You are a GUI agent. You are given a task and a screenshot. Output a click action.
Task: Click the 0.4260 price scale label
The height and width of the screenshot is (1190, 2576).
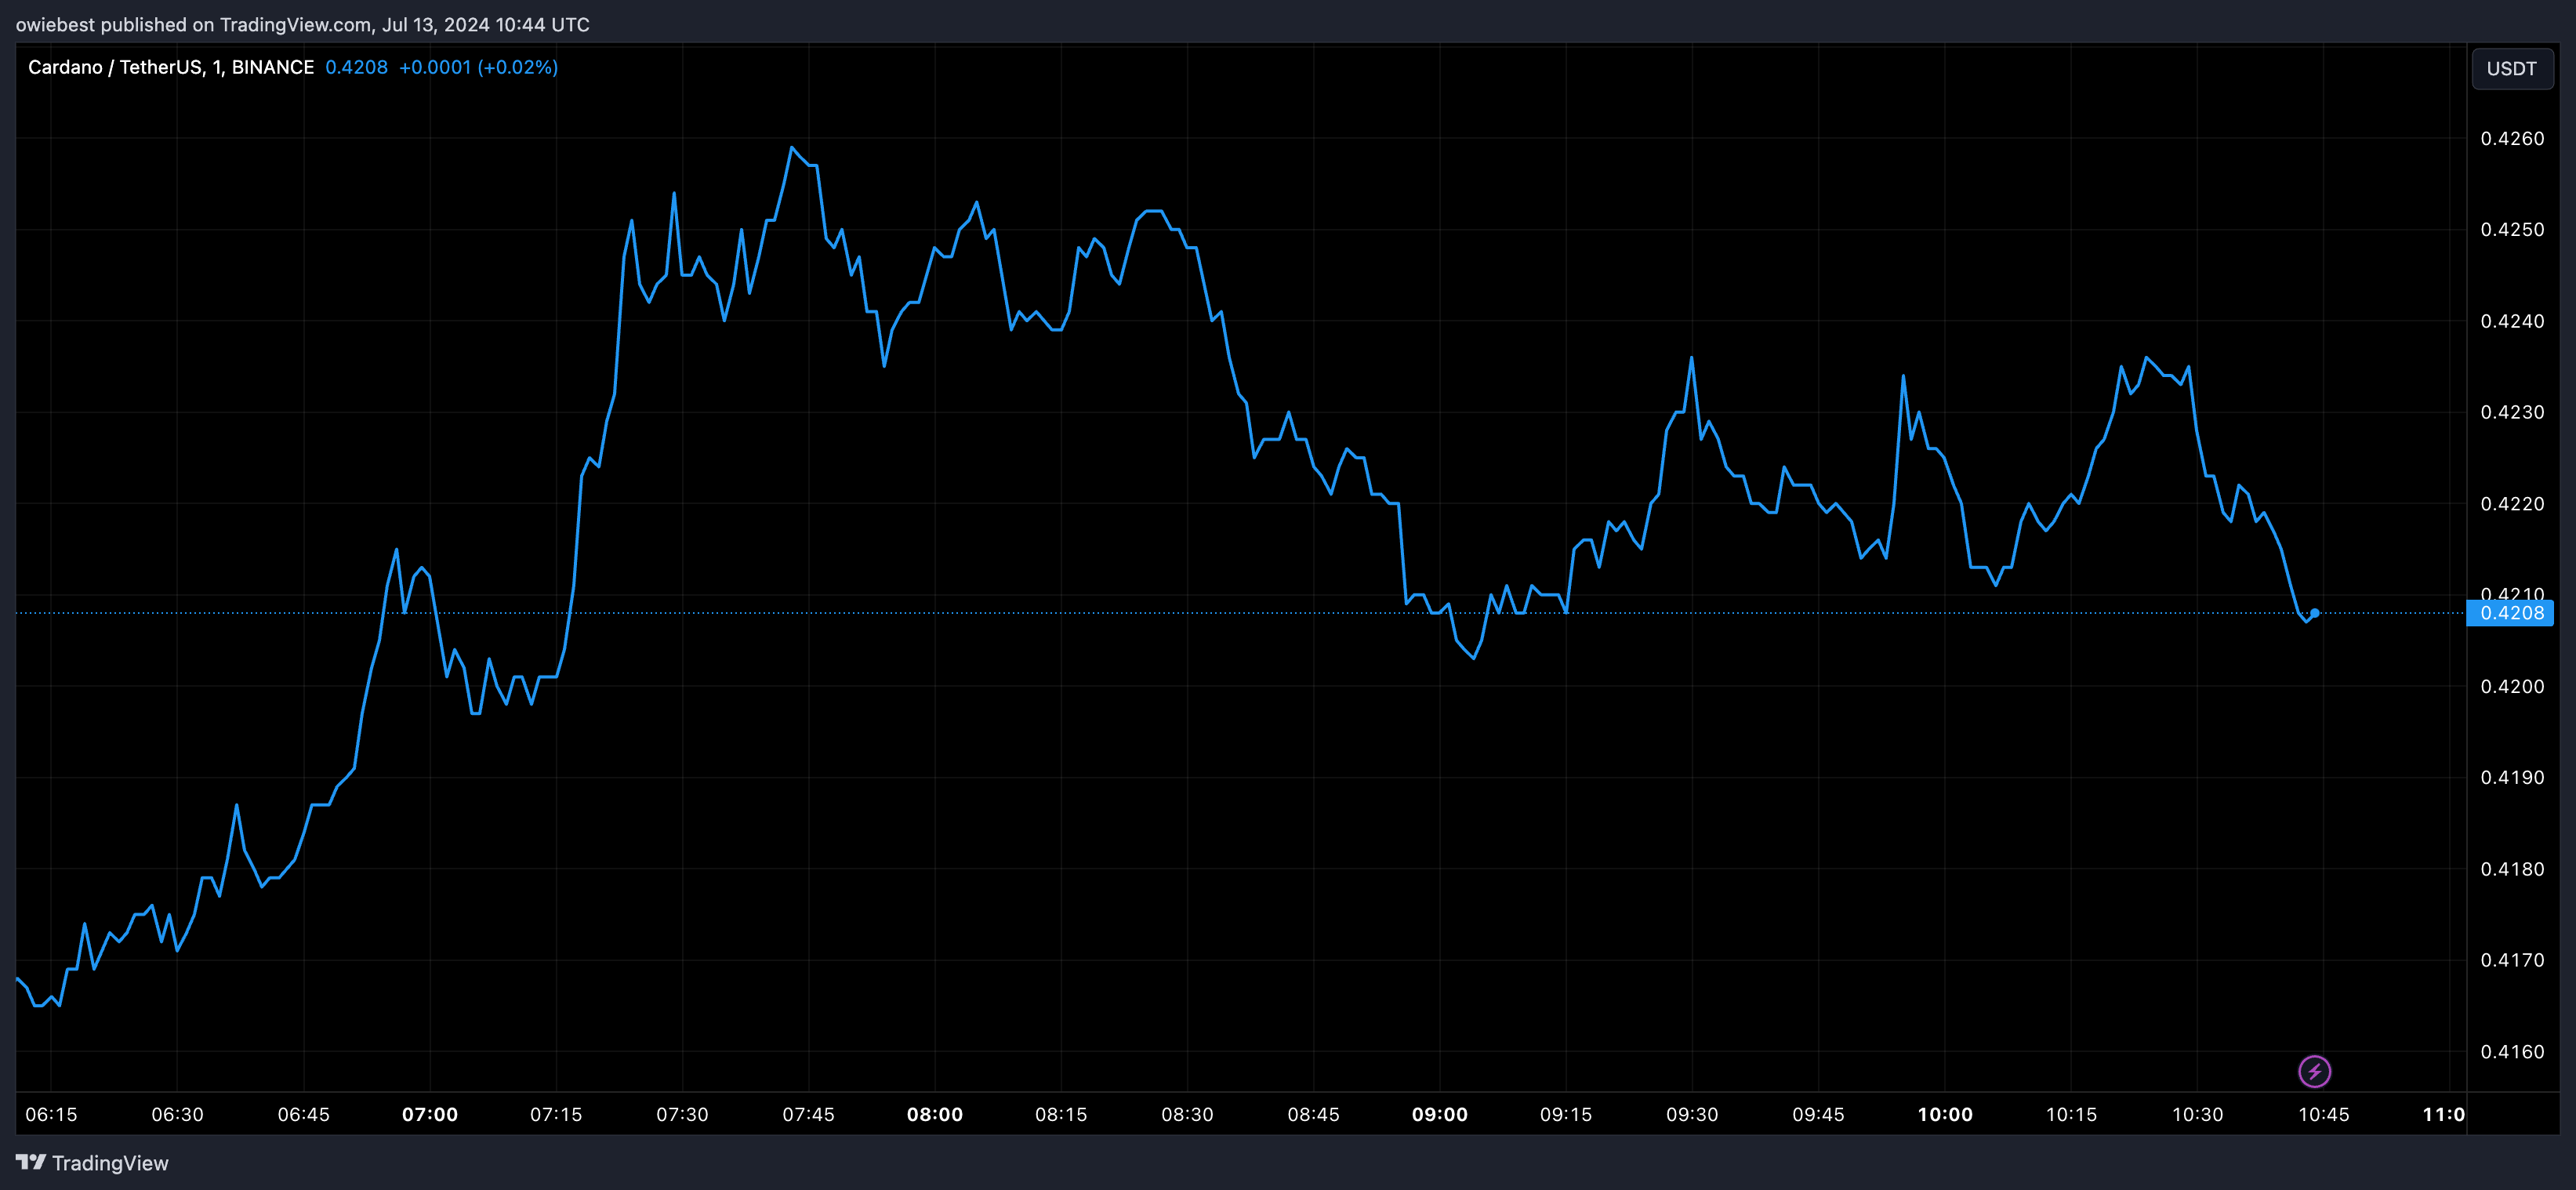coord(2512,138)
